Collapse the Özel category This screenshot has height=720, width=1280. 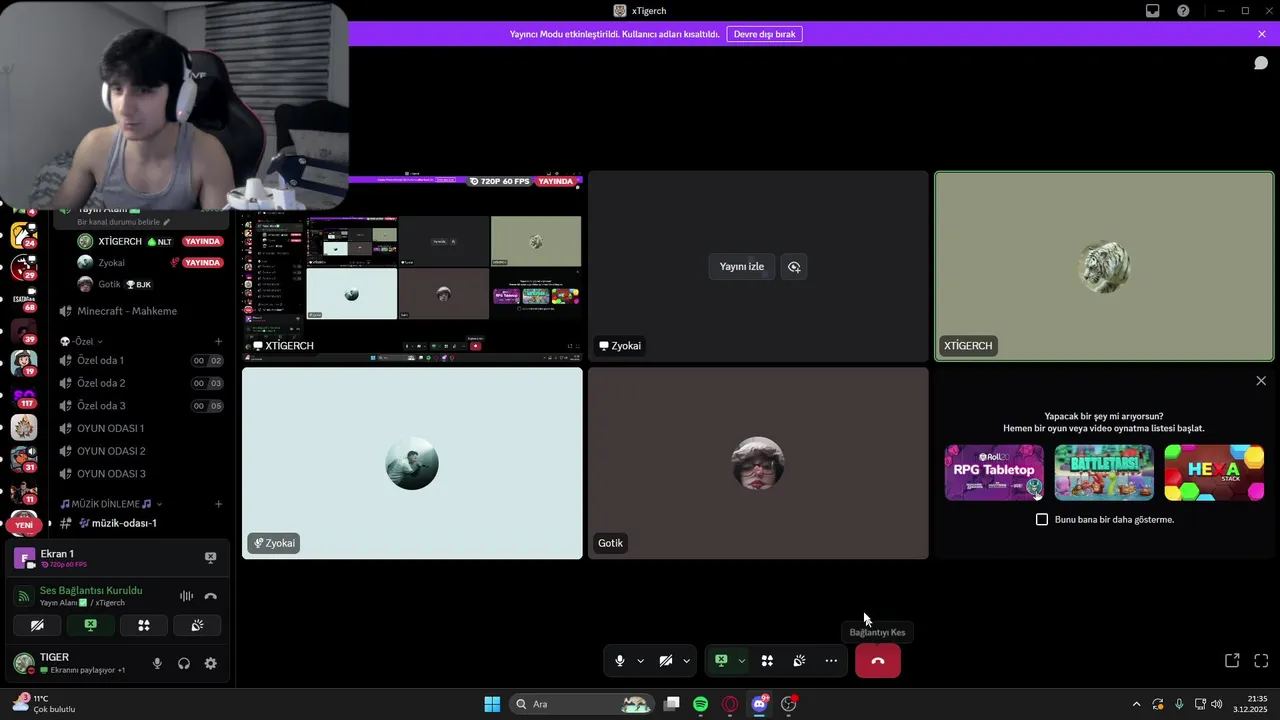click(83, 341)
